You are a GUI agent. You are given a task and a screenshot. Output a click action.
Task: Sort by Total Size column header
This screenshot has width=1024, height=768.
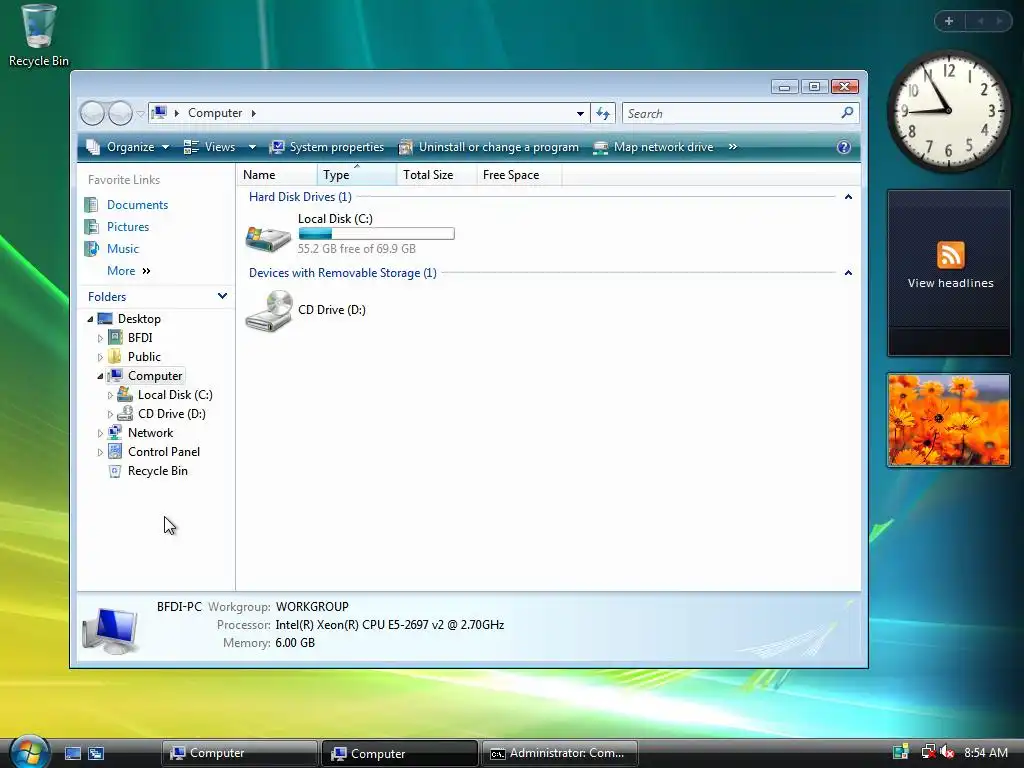[436, 174]
